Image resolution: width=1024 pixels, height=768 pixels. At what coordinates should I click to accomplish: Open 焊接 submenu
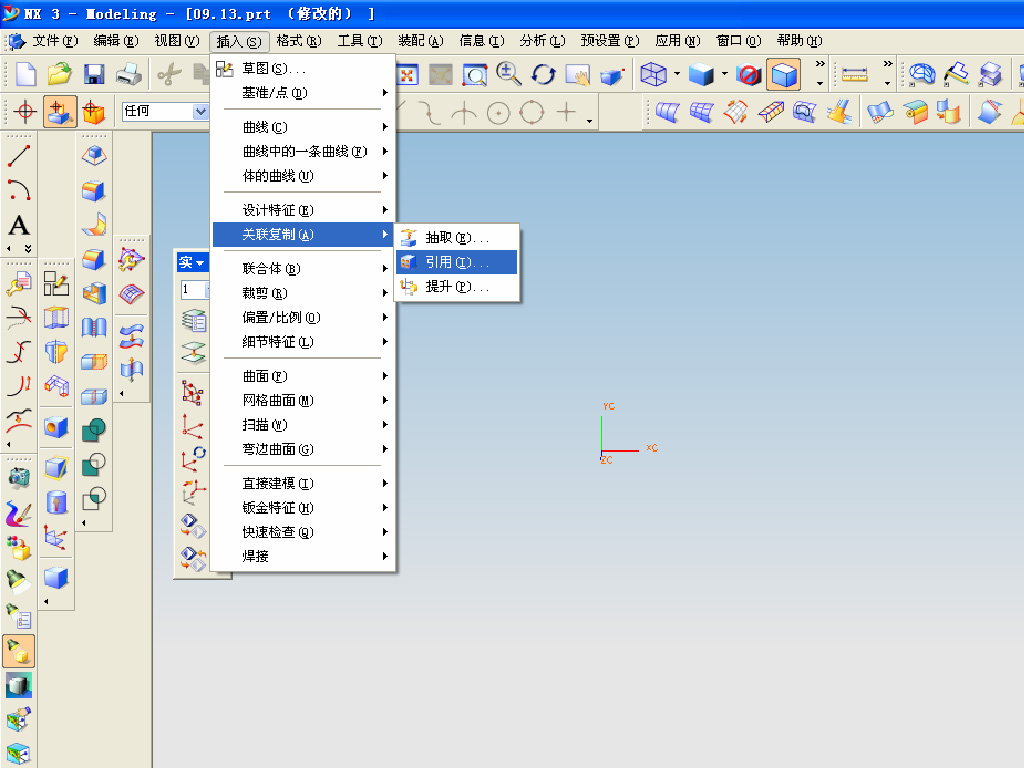[303, 556]
